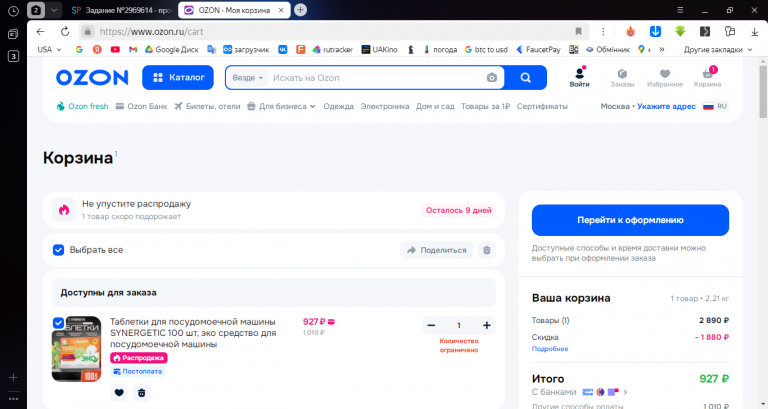768x409 pixels.
Task: Click the Распродажа badge on the product
Action: click(139, 358)
